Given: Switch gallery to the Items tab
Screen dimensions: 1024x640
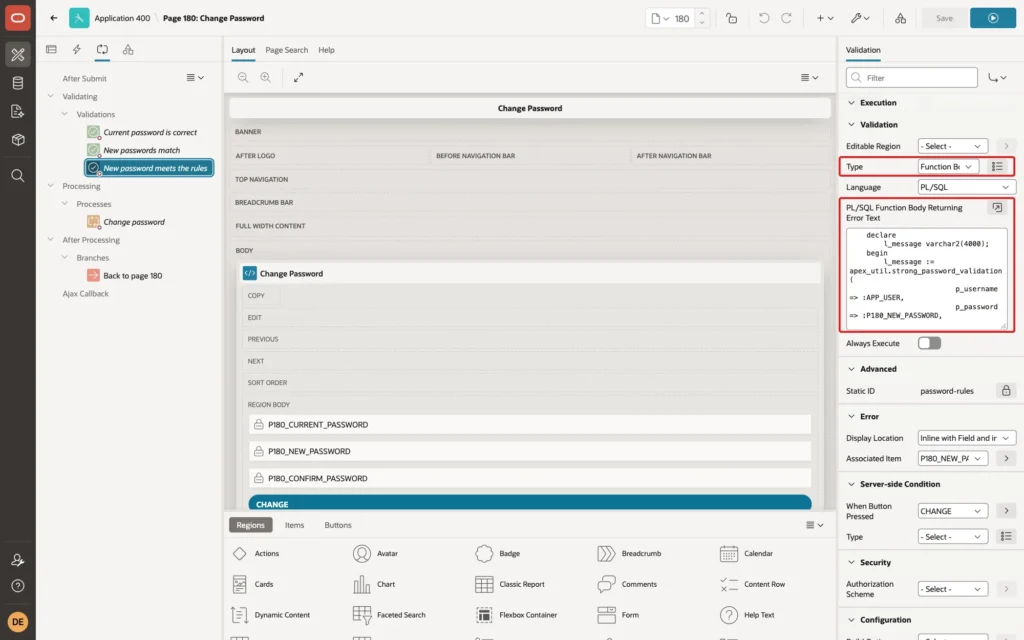Looking at the screenshot, I should click(x=295, y=525).
